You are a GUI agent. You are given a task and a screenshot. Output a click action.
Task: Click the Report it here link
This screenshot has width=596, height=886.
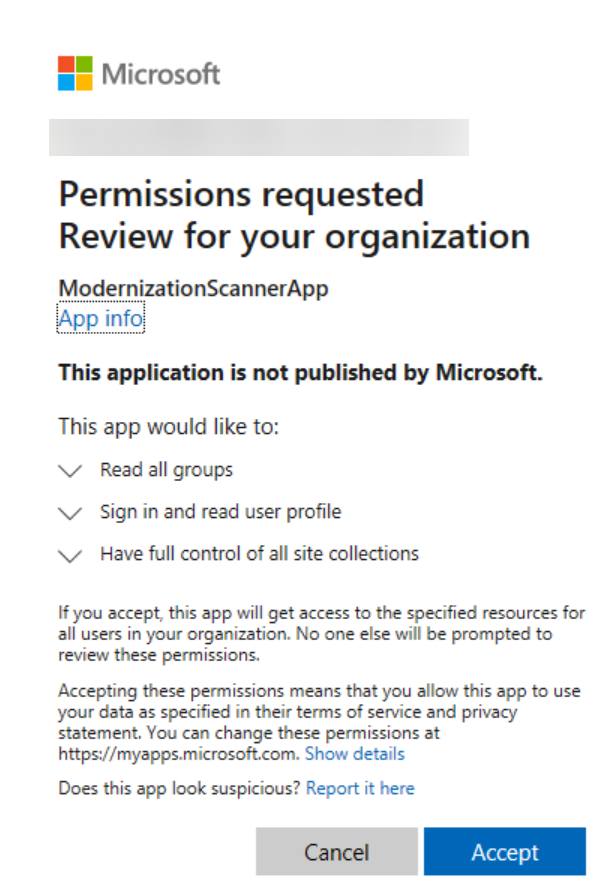(x=361, y=788)
